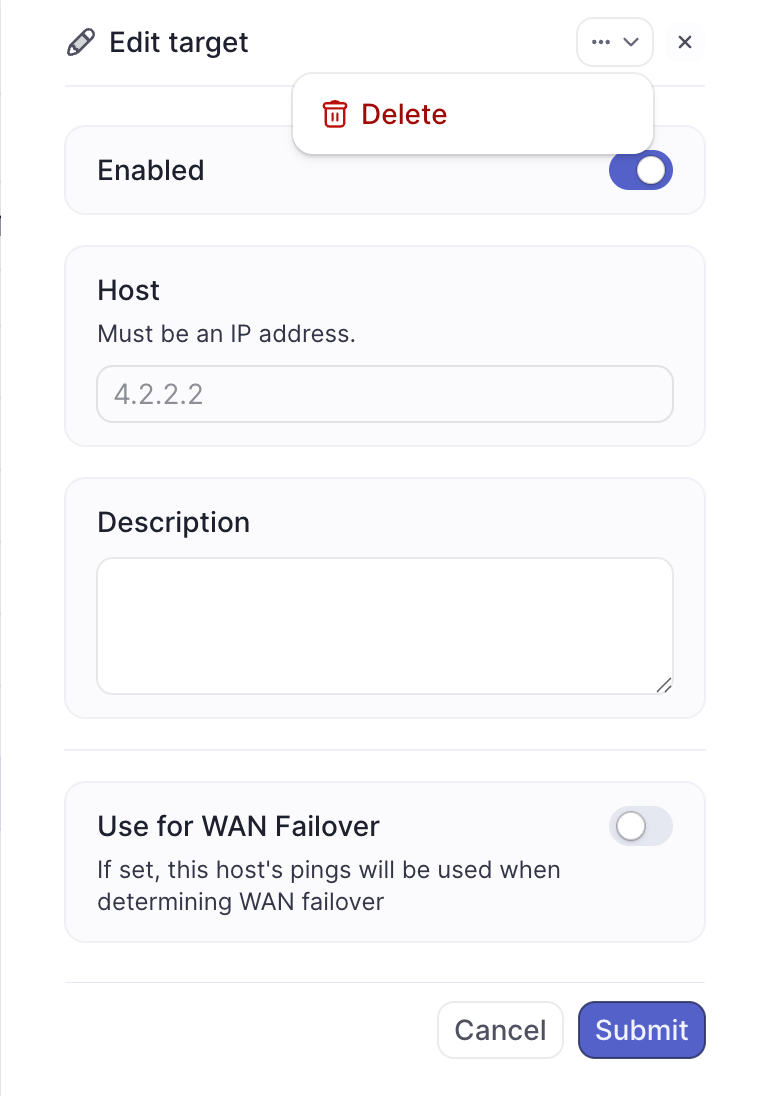Screen dimensions: 769x1096
Task: Click the red trash can icon
Action: pos(334,114)
